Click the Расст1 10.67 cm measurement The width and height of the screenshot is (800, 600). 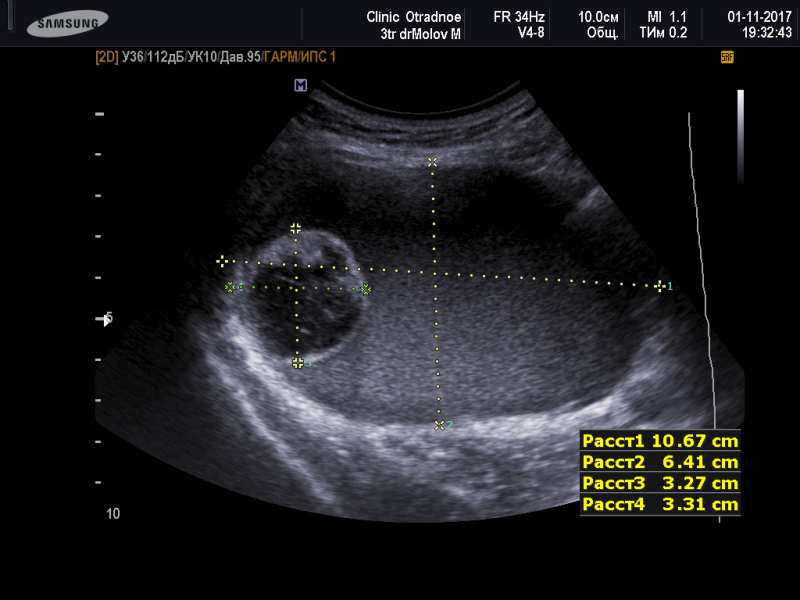(660, 441)
